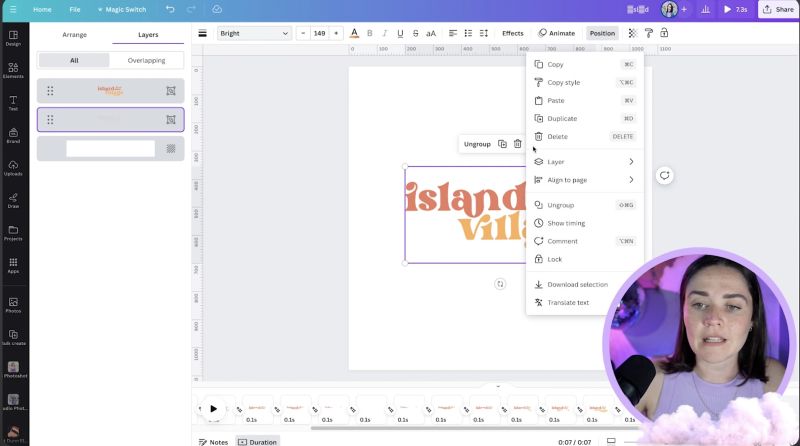Expand the Layer submenu
This screenshot has height=446, width=800.
pyautogui.click(x=585, y=162)
